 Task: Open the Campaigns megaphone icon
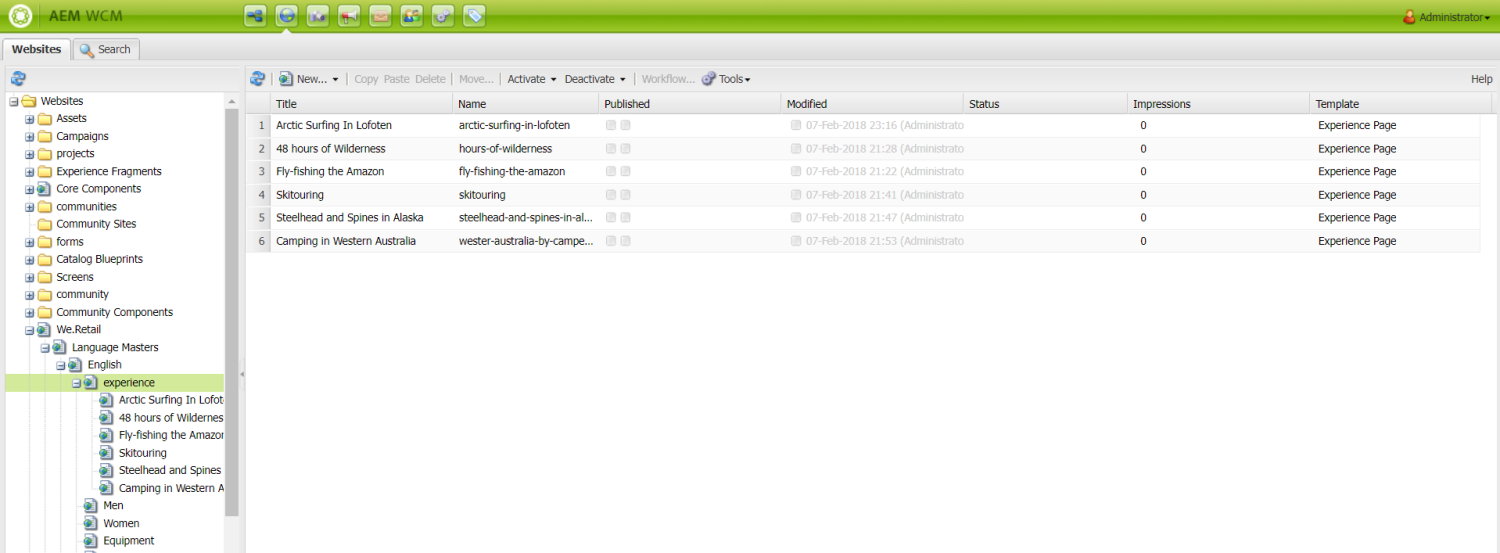[x=349, y=16]
